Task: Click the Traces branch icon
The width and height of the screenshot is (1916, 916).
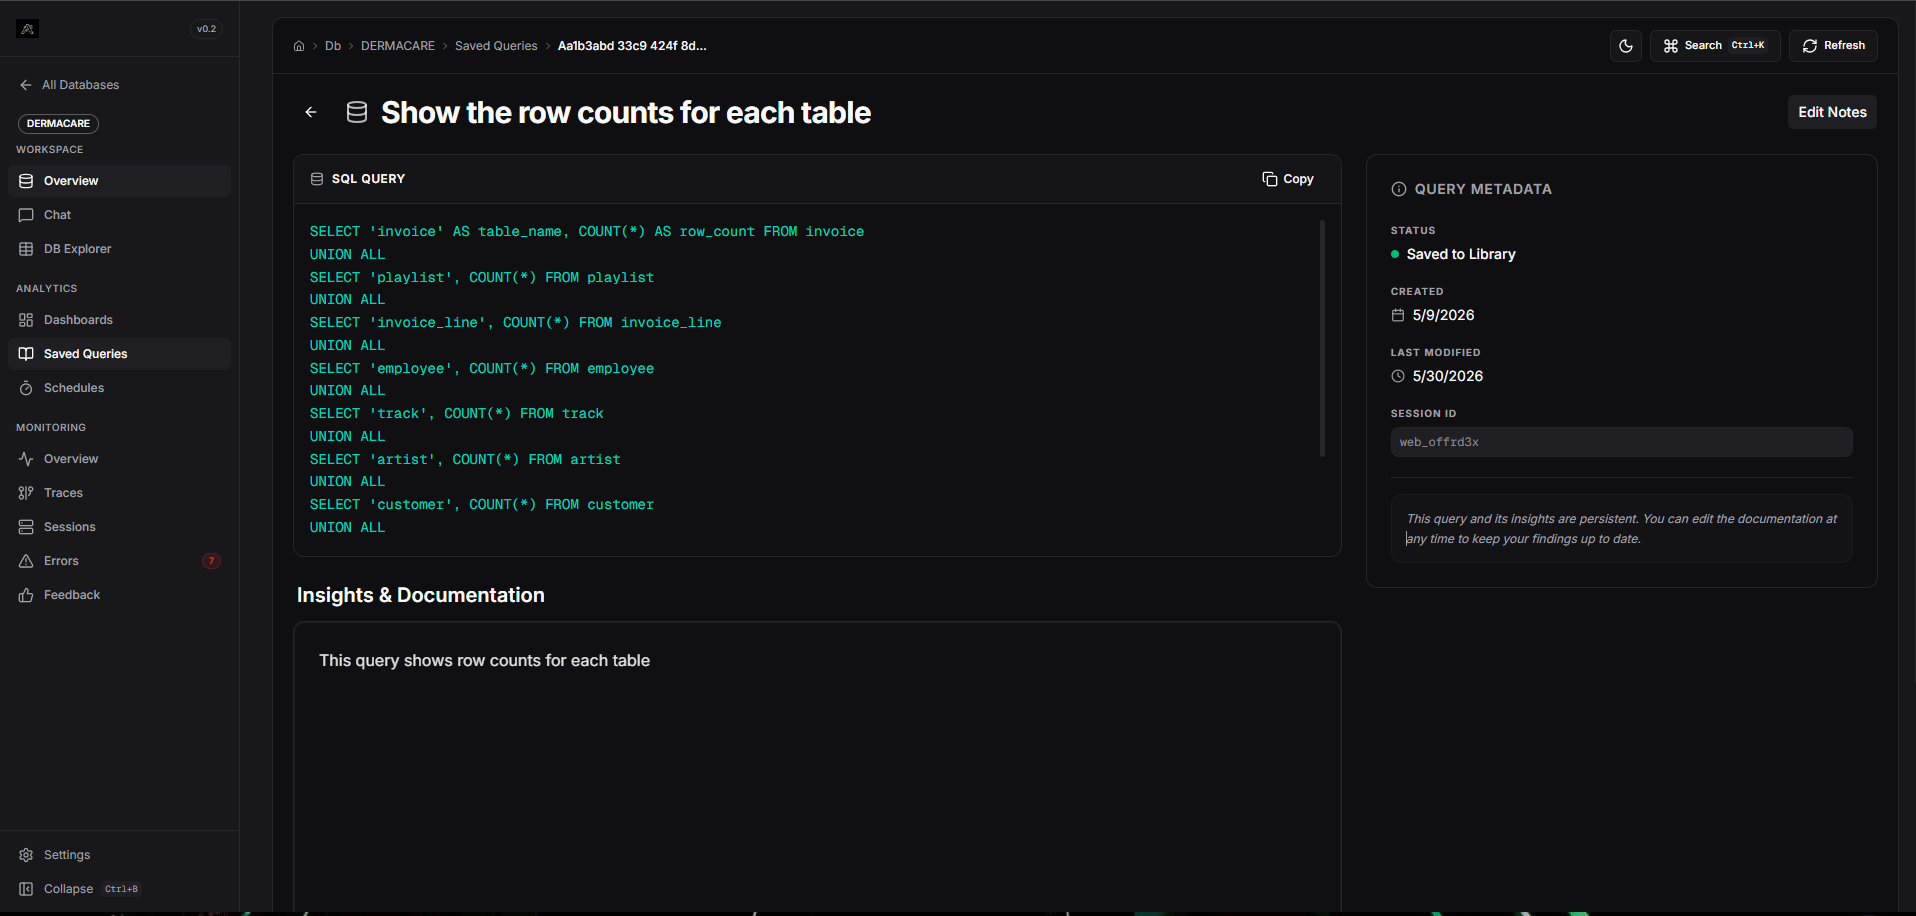Action: (26, 493)
